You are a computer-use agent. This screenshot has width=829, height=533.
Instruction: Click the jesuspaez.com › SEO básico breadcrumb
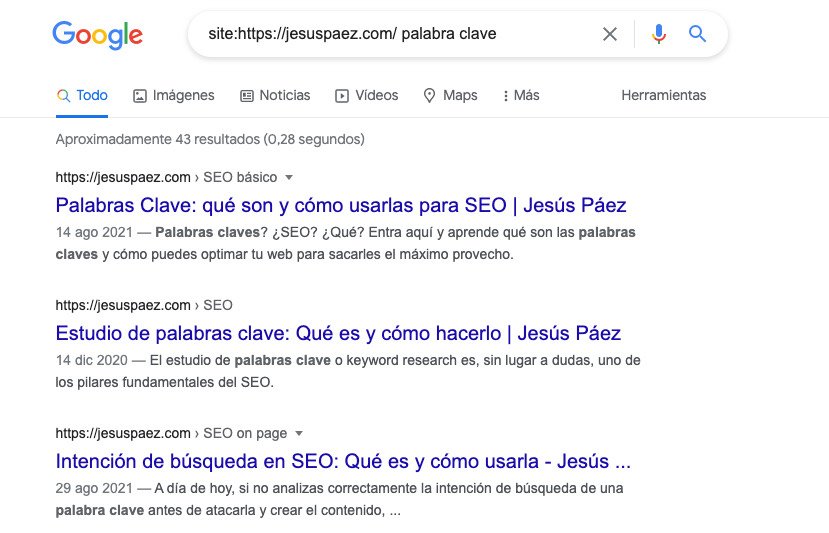point(166,177)
